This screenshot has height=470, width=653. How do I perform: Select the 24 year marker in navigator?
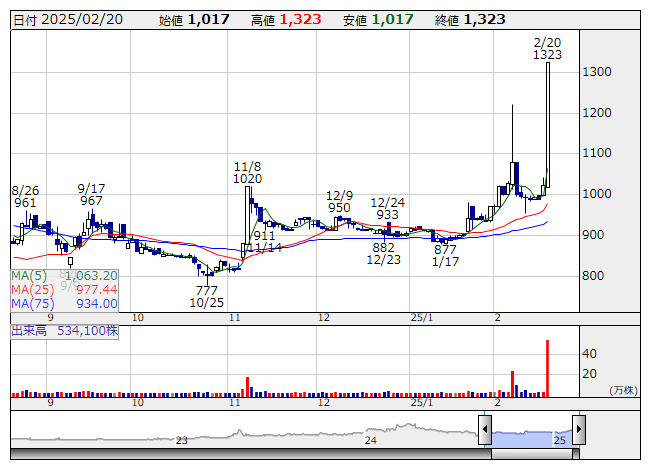pos(370,440)
